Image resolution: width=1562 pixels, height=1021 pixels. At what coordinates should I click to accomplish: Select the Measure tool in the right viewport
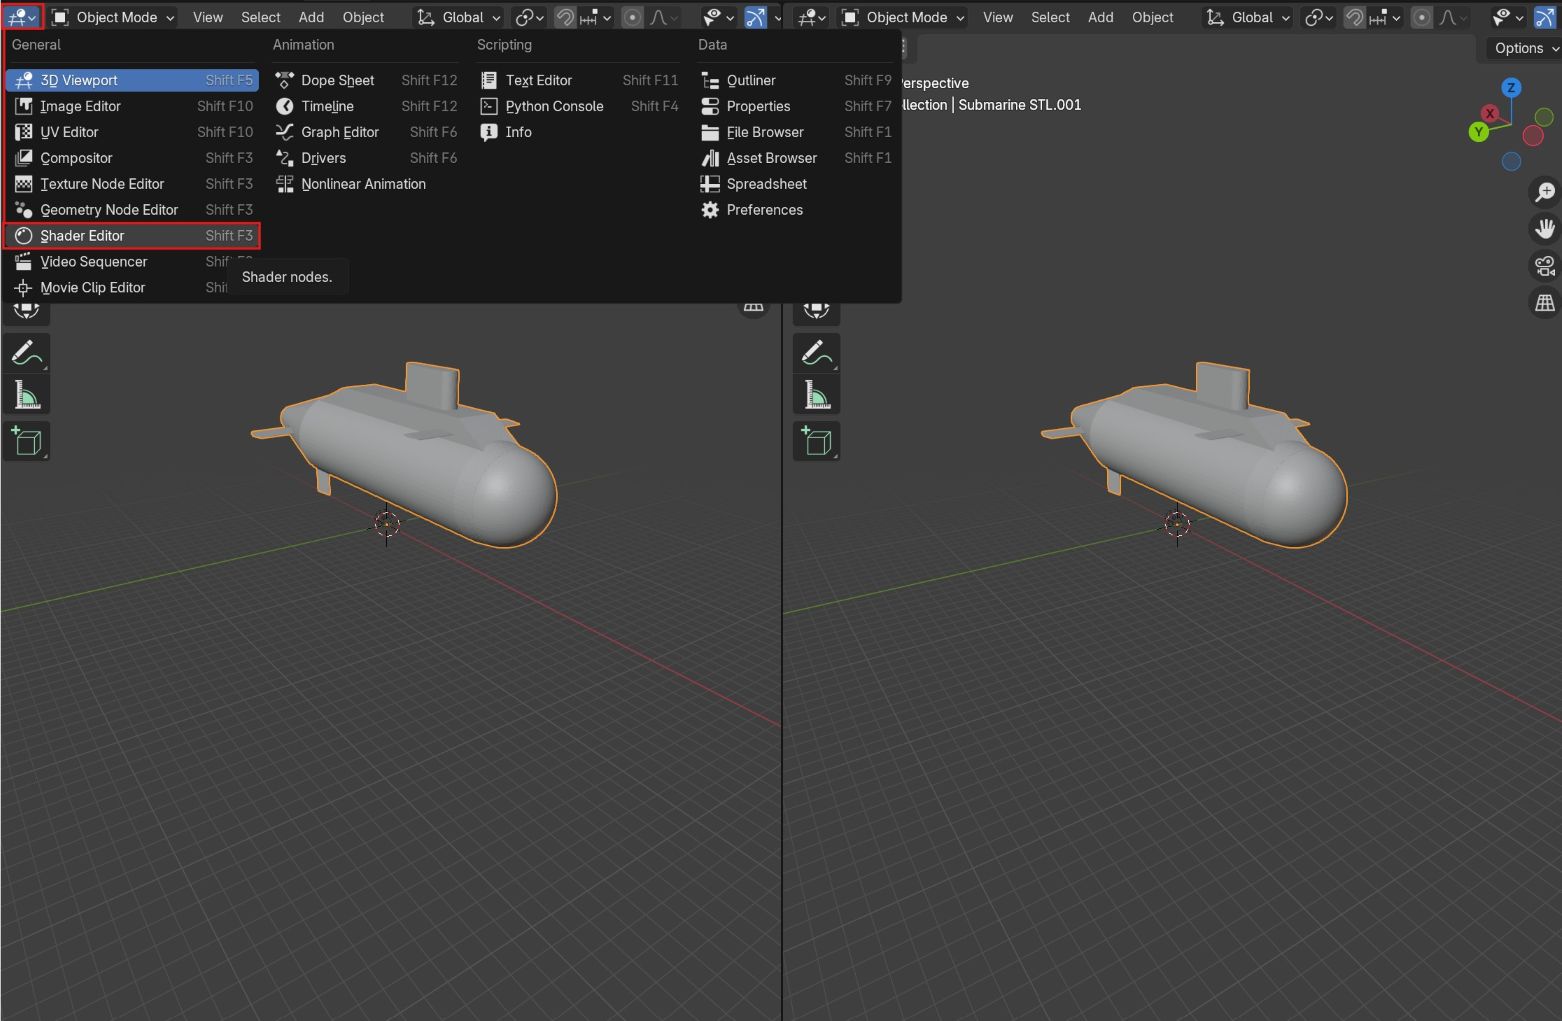tap(817, 396)
